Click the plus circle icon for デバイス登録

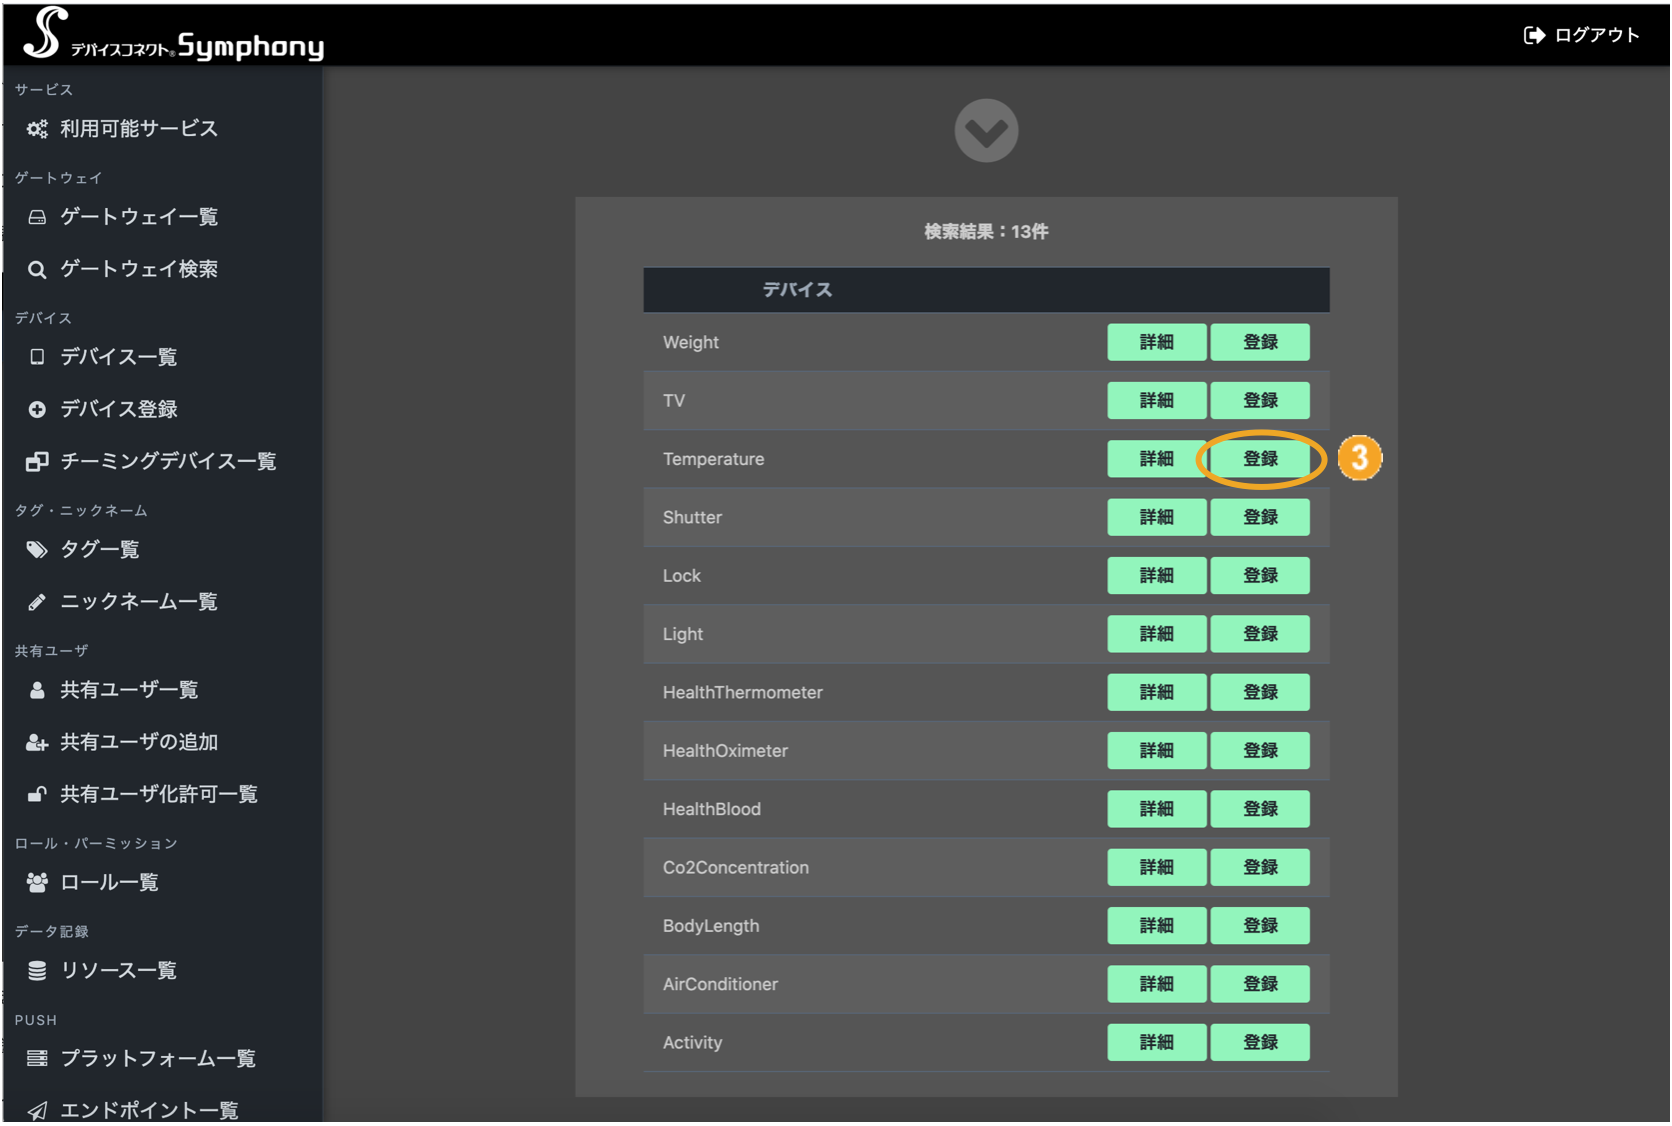(37, 409)
